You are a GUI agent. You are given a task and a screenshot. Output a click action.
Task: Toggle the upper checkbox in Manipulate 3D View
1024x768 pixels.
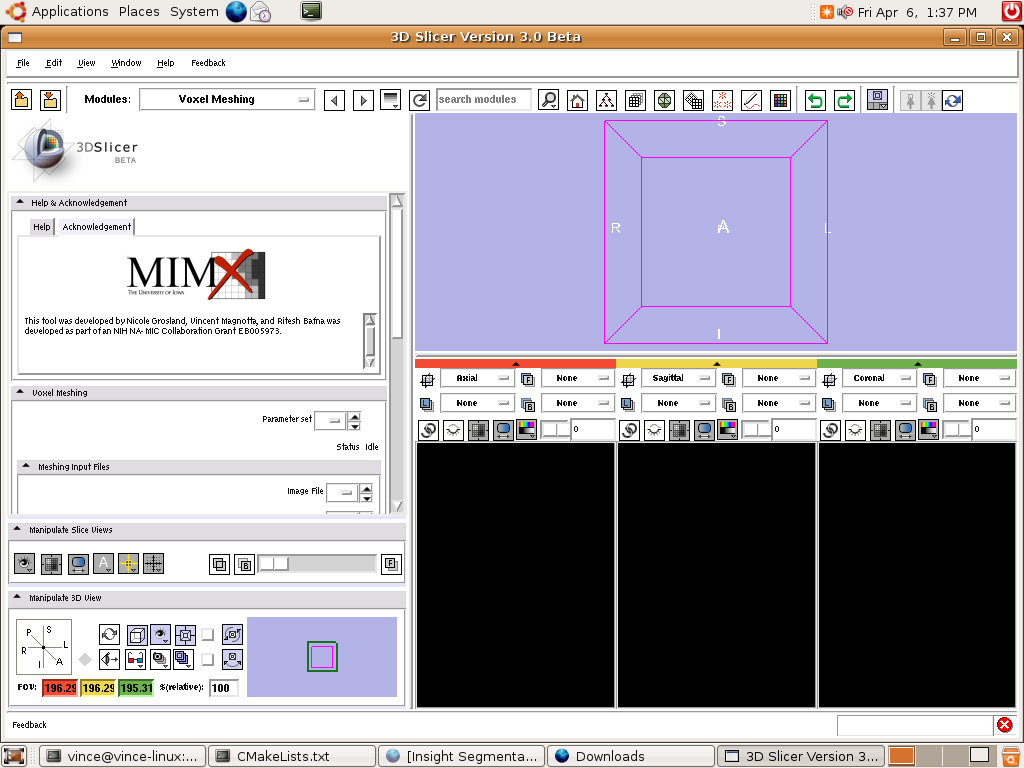(x=208, y=634)
